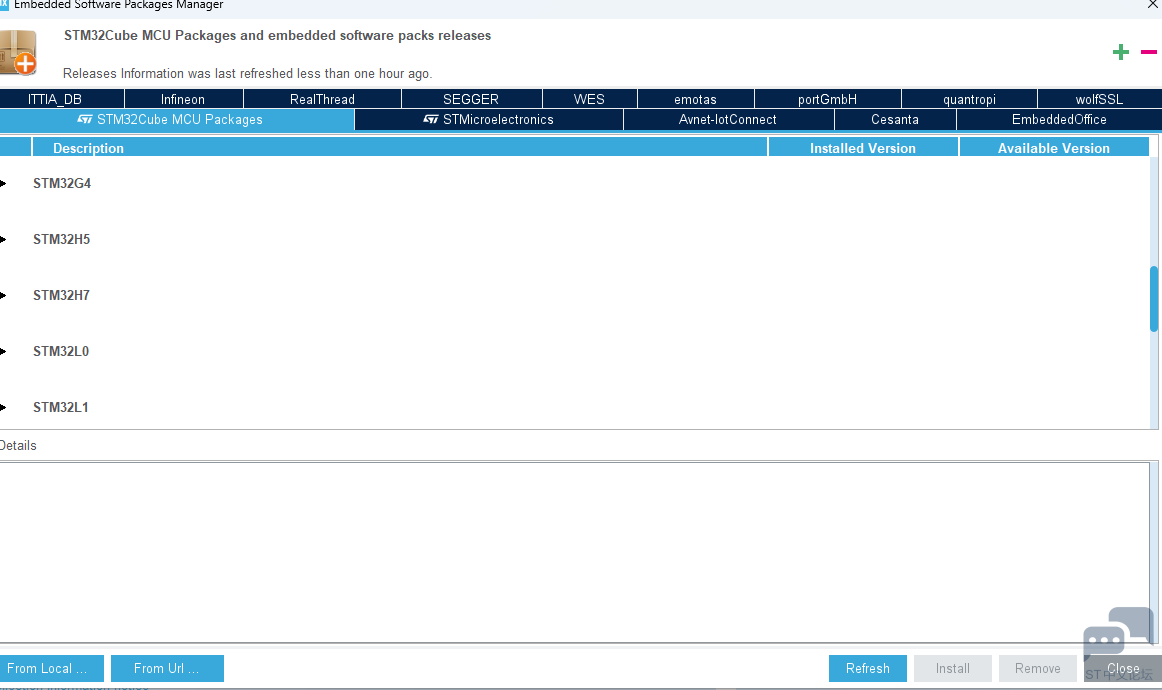
Task: Click the From Url button
Action: tap(167, 669)
